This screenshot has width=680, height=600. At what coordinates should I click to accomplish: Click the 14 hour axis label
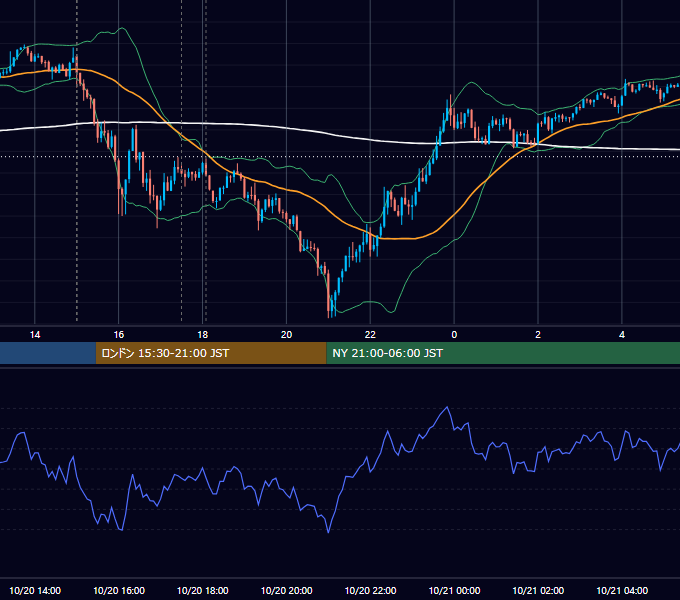(x=35, y=334)
